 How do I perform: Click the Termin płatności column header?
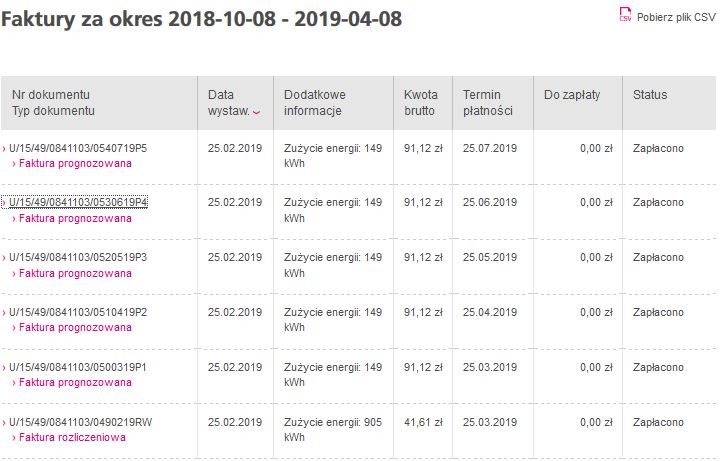tap(488, 102)
